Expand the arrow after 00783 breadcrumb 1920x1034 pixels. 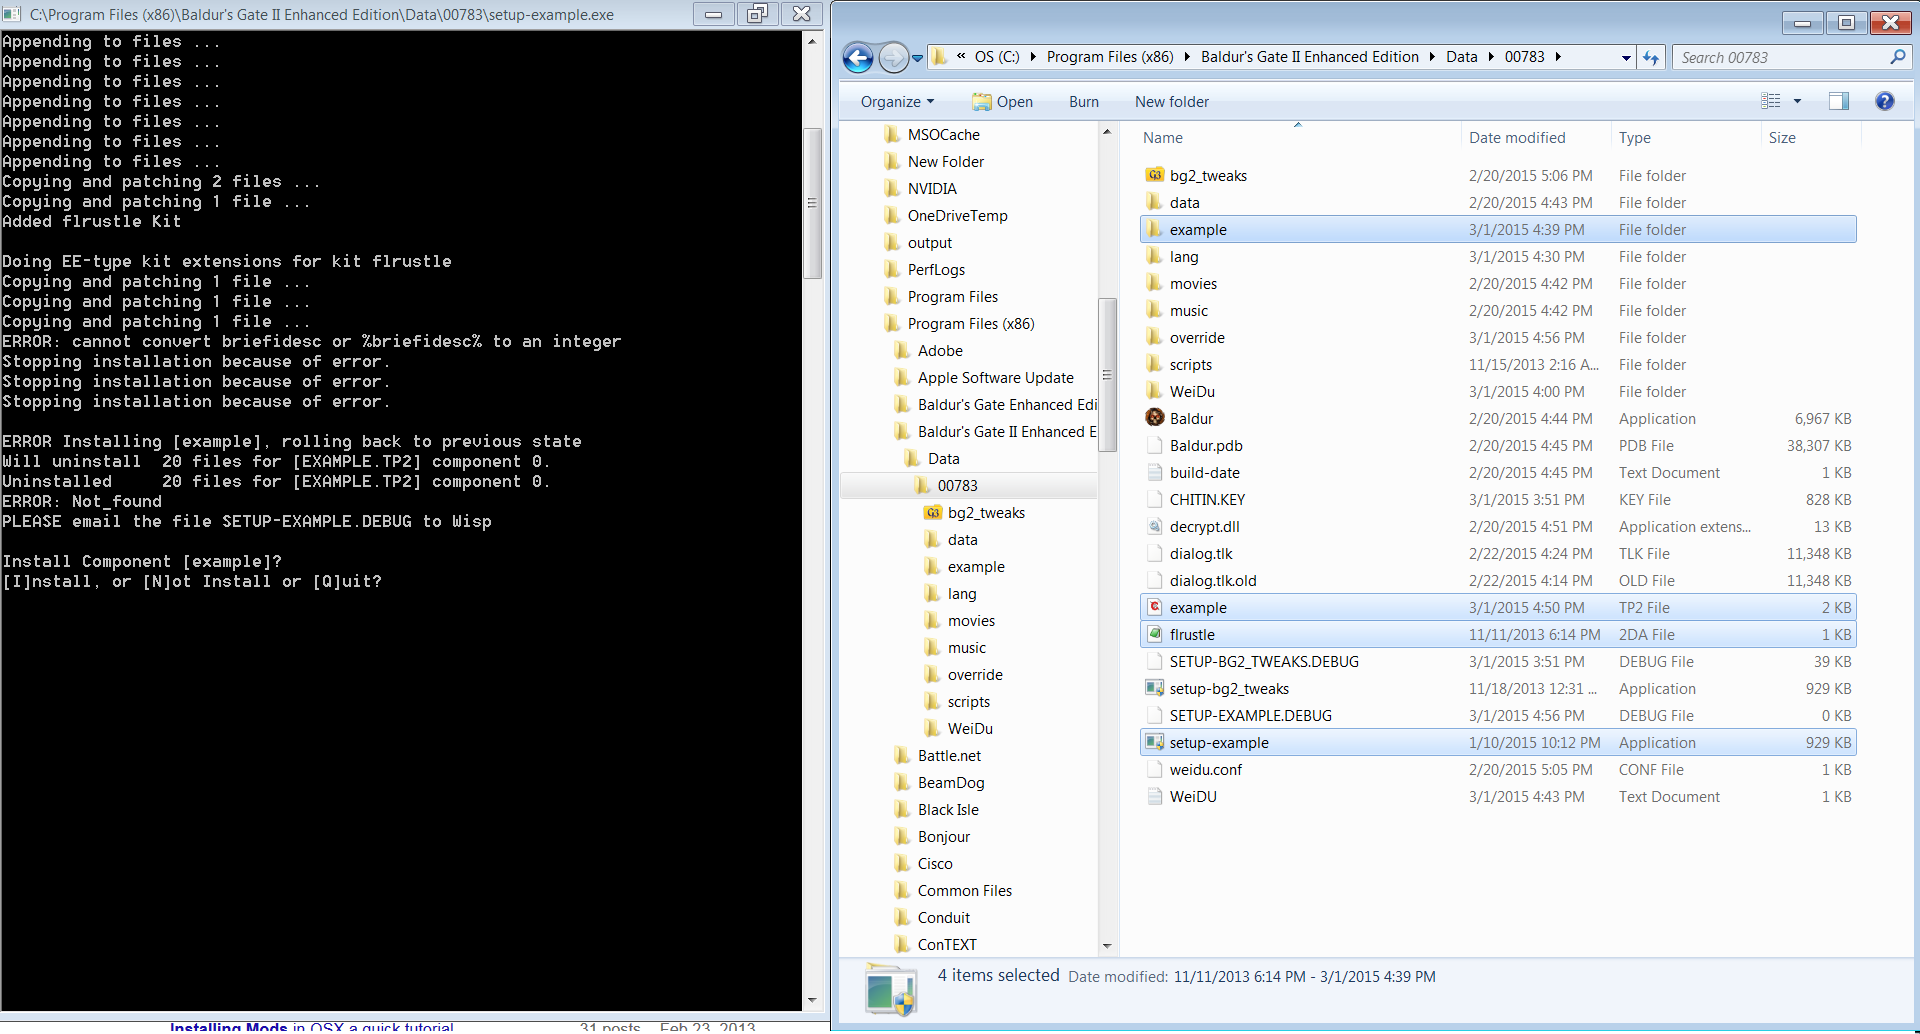1557,57
